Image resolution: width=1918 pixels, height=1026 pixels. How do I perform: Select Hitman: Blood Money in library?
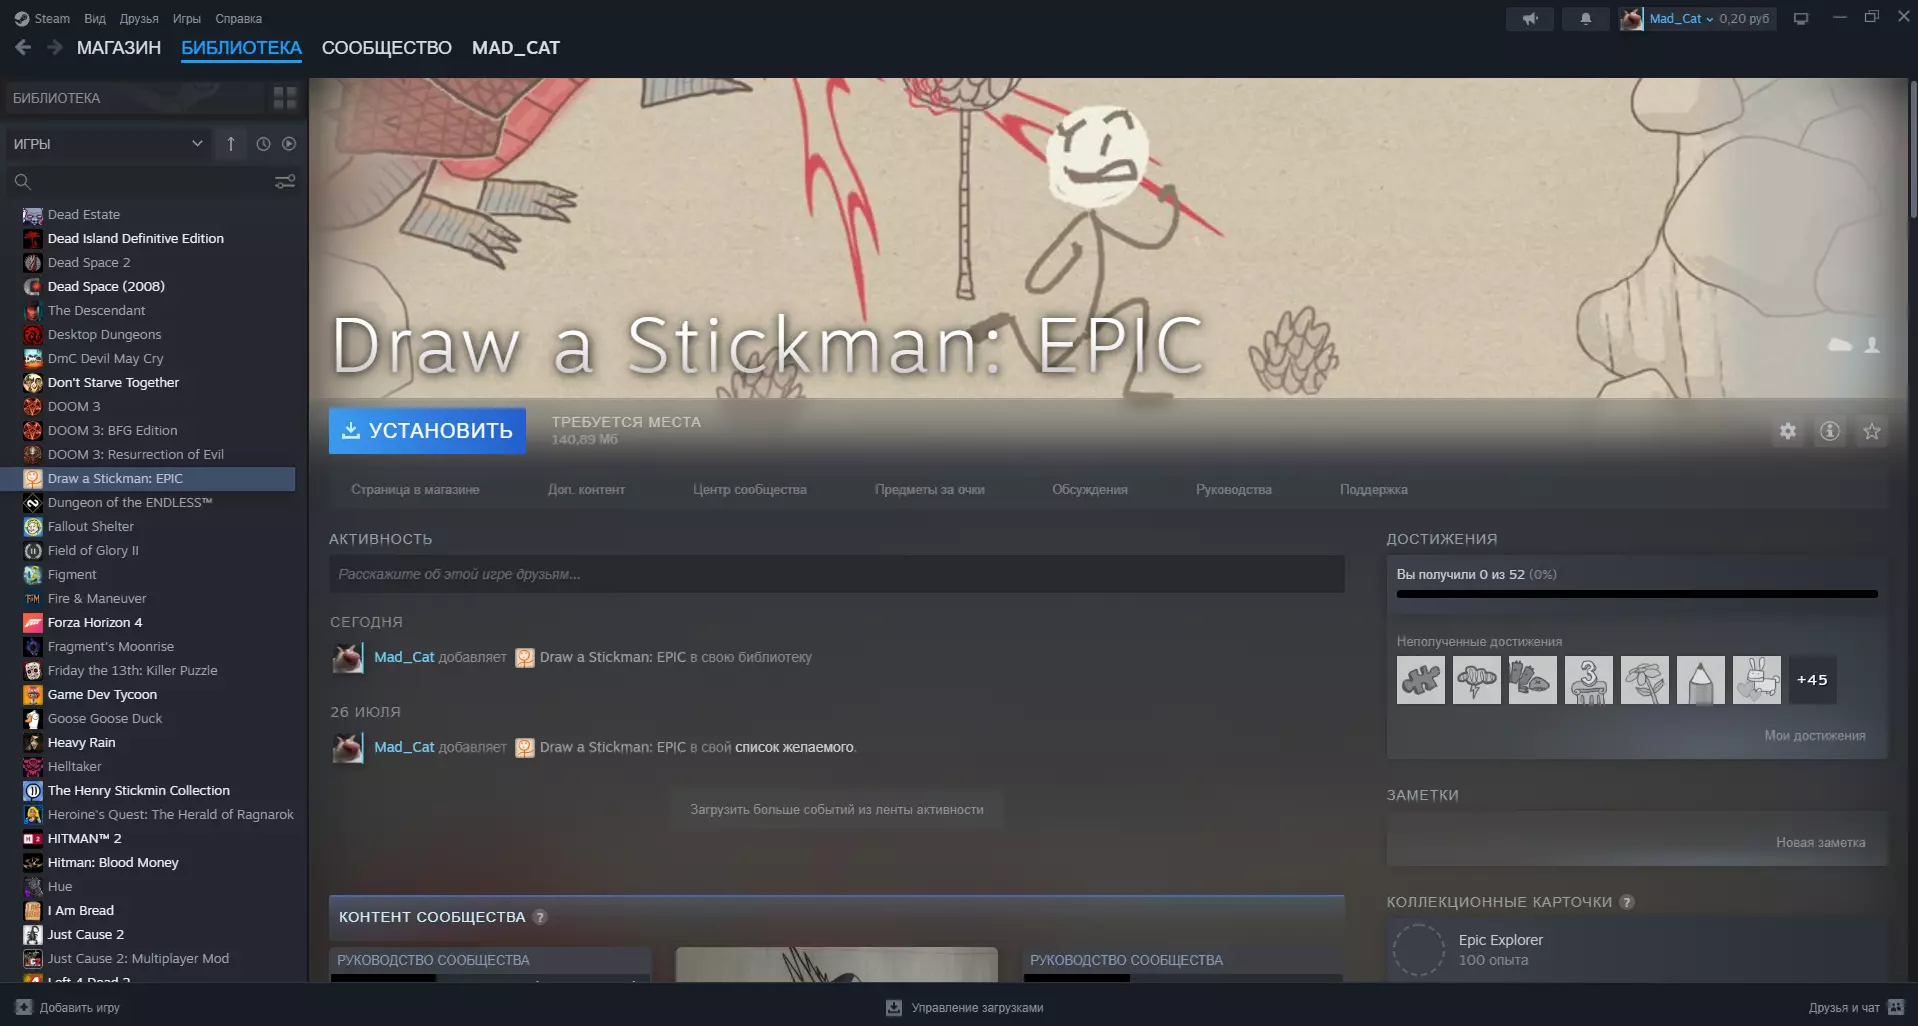[113, 863]
